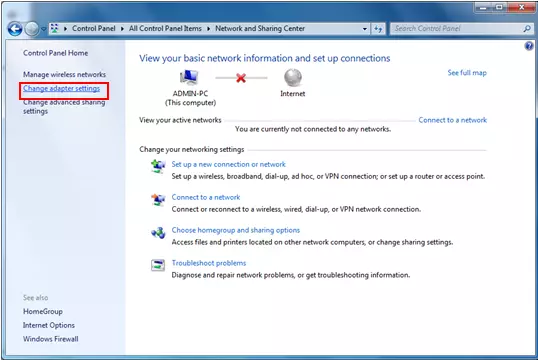538x360 pixels.
Task: Open the address bar history dropdown
Action: (x=365, y=29)
